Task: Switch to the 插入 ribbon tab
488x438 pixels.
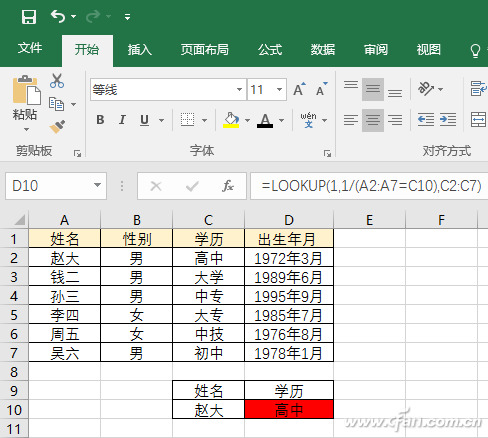Action: click(x=140, y=50)
